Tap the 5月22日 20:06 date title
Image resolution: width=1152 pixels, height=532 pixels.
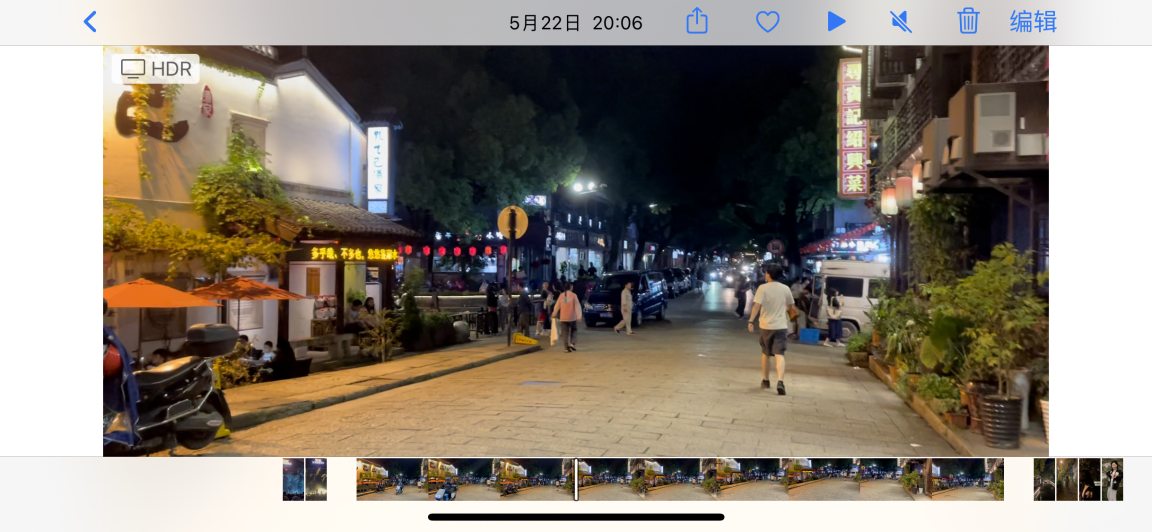(575, 23)
